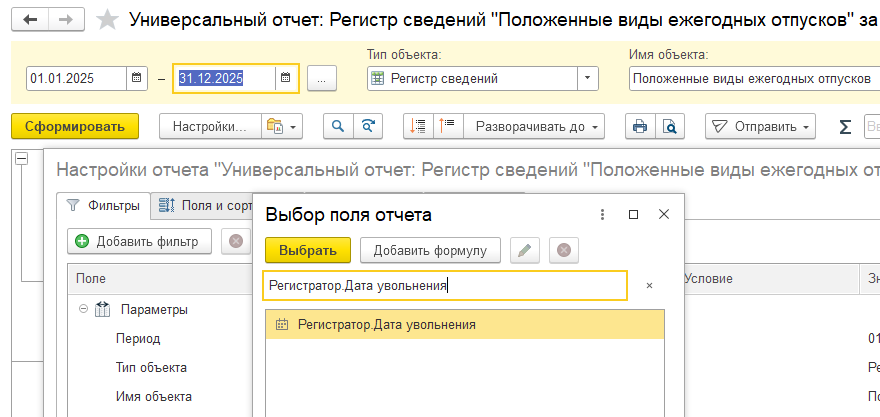The image size is (880, 417).
Task: Click the Имя объекта field
Action: coord(754,79)
